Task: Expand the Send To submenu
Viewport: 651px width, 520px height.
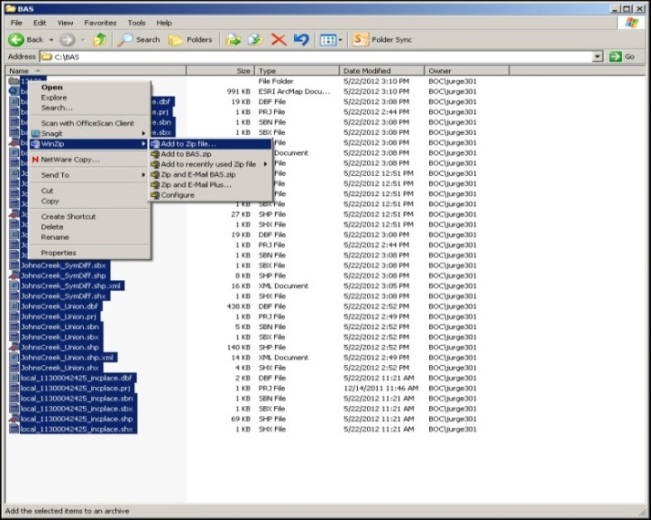Action: pos(55,175)
